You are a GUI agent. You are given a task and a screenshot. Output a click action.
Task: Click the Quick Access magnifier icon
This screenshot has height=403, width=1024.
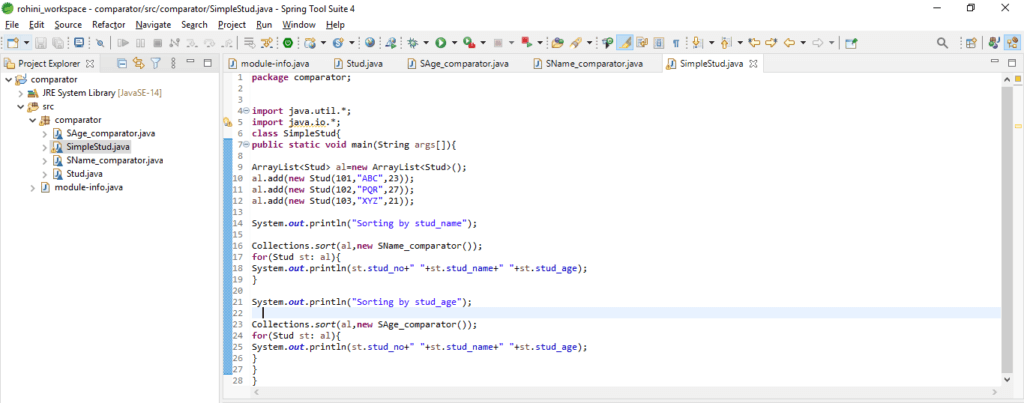pyautogui.click(x=942, y=43)
